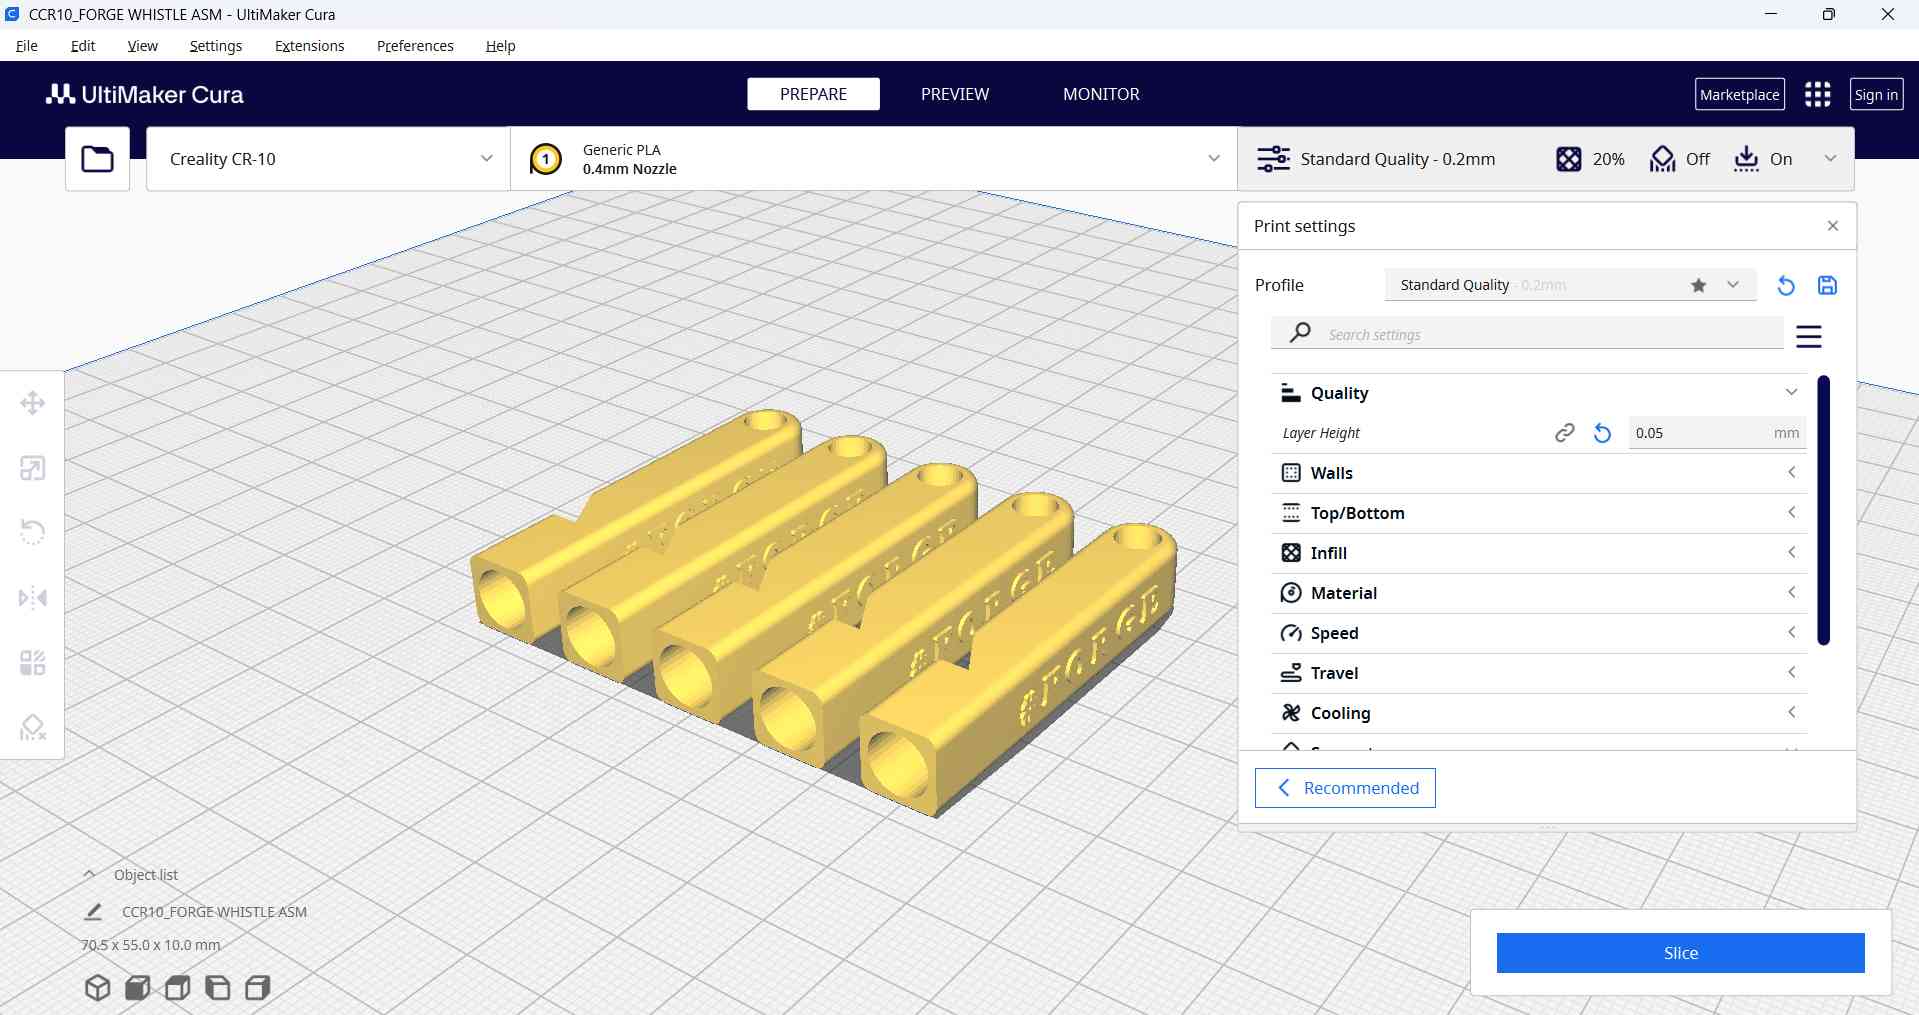Switch to top view cube icon

[177, 988]
